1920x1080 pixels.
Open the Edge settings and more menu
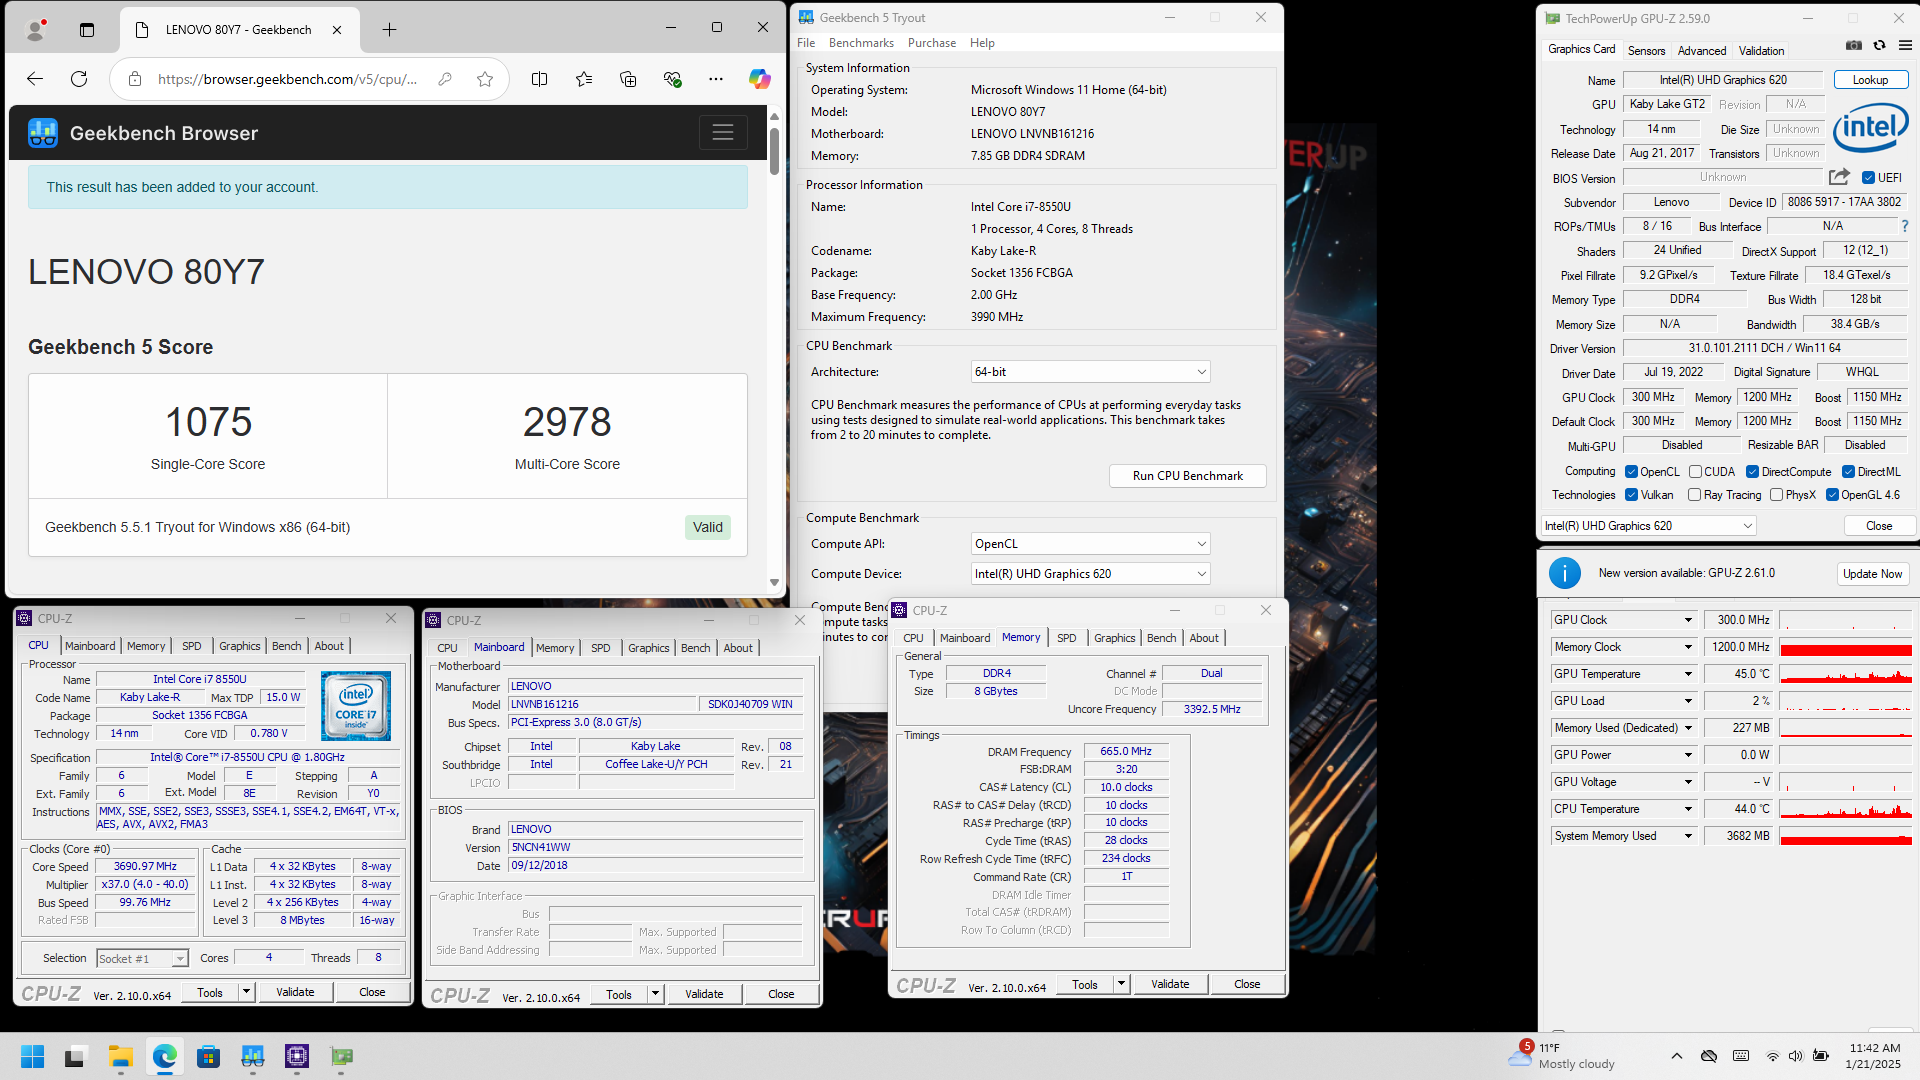click(x=716, y=79)
